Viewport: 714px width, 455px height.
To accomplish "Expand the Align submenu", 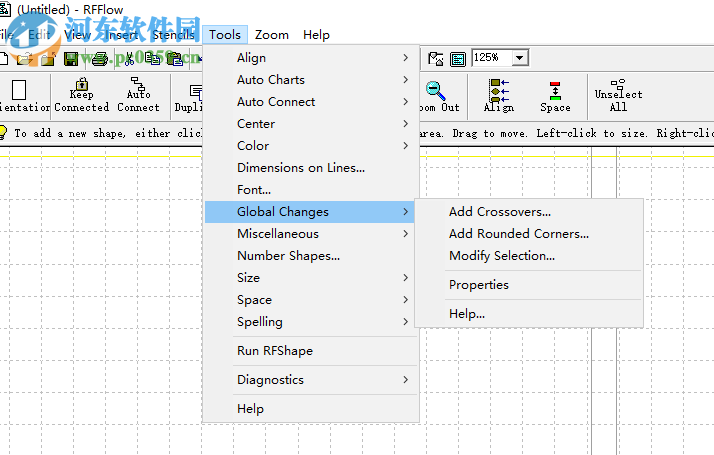I will pyautogui.click(x=311, y=58).
